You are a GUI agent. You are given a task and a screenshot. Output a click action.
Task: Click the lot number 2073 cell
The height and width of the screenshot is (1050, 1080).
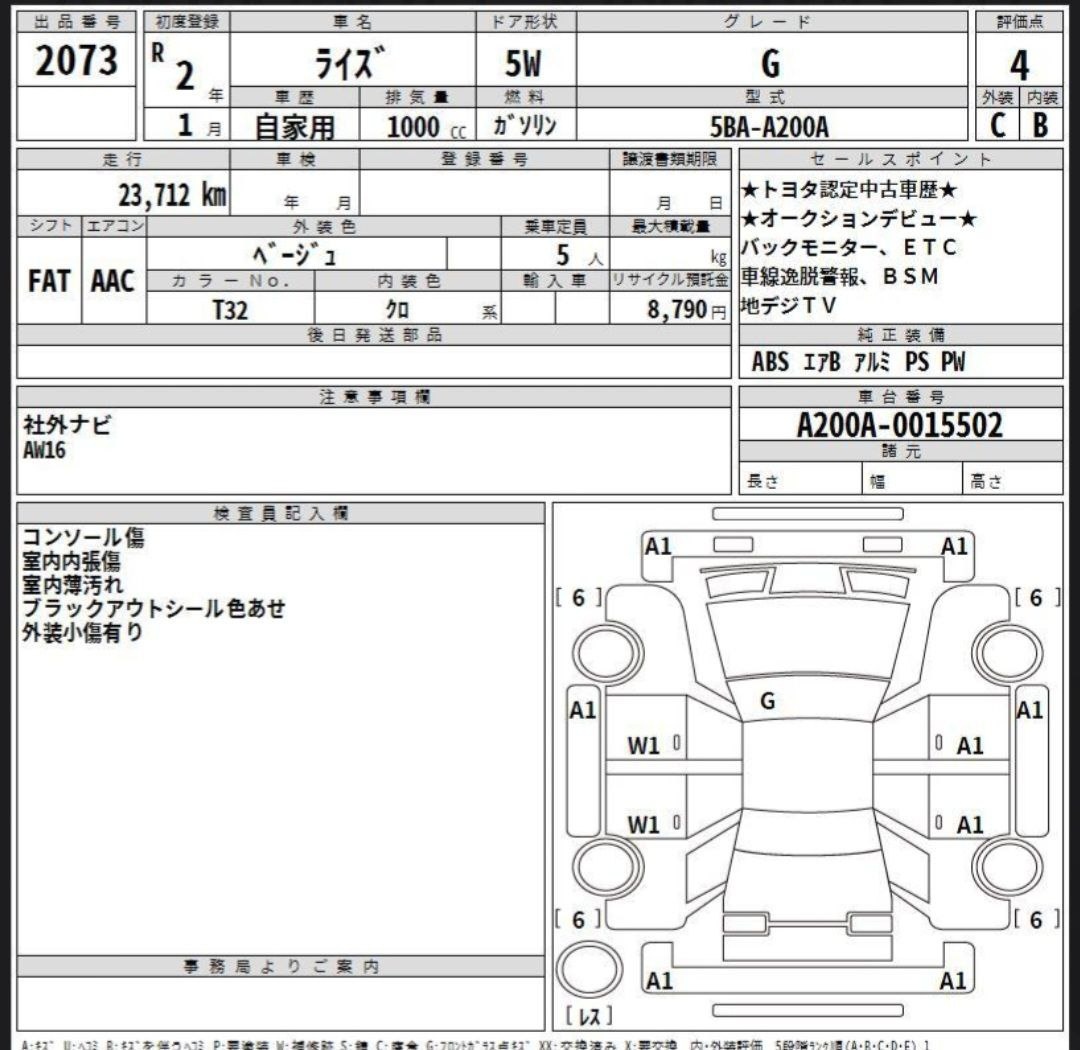pyautogui.click(x=76, y=59)
